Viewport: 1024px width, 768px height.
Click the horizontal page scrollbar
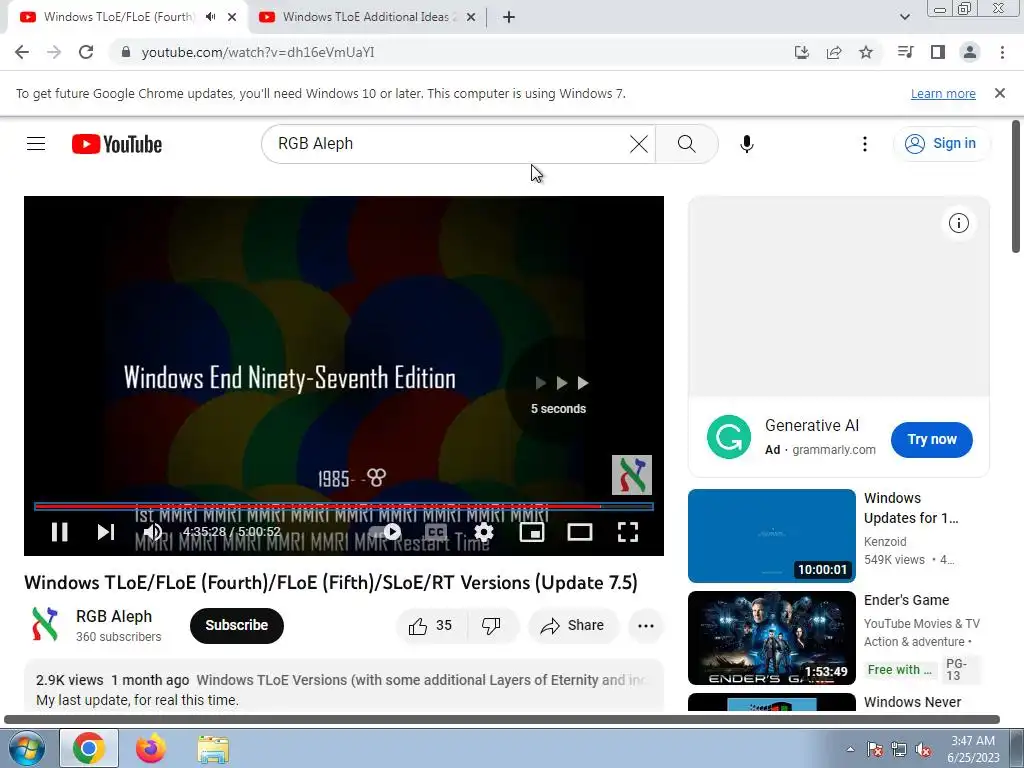502,719
